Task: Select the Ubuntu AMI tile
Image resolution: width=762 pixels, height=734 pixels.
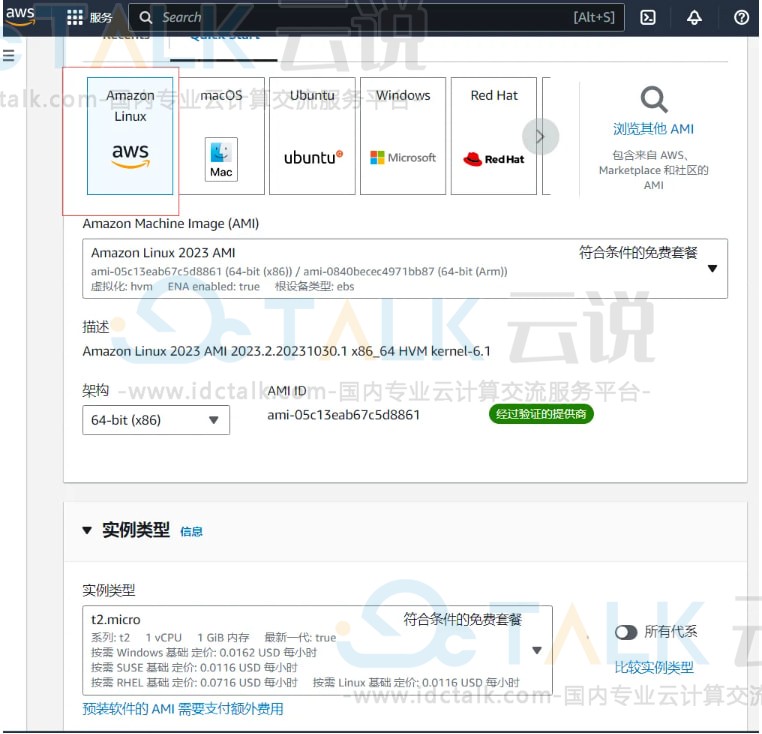Action: [x=312, y=136]
